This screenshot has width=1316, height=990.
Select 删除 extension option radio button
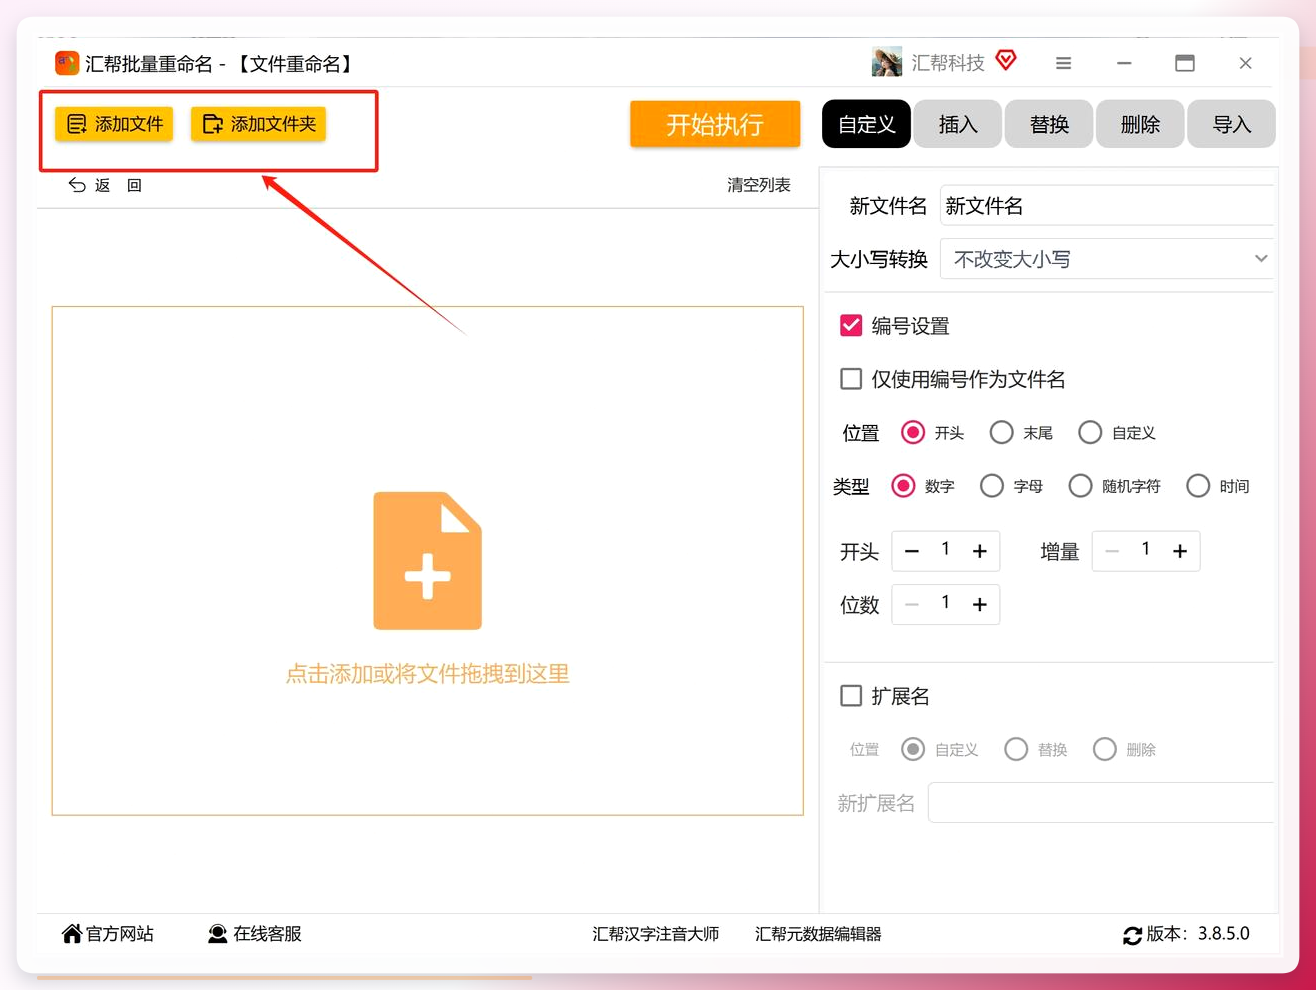1104,749
